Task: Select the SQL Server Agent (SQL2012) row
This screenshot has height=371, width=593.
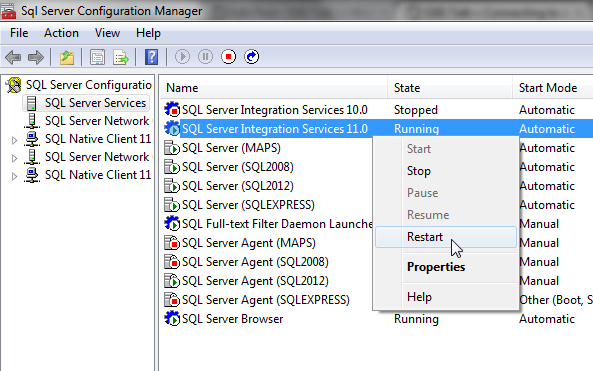Action: [266, 281]
